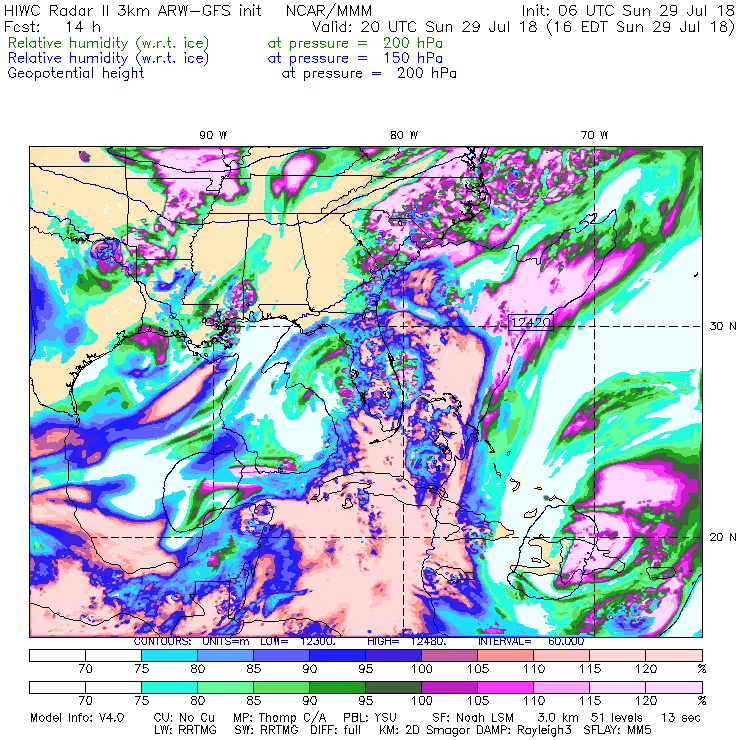This screenshot has height=740, width=740.
Task: Click the green "Relative humidity (w.r.t. ice)" legend label
Action: coord(108,43)
